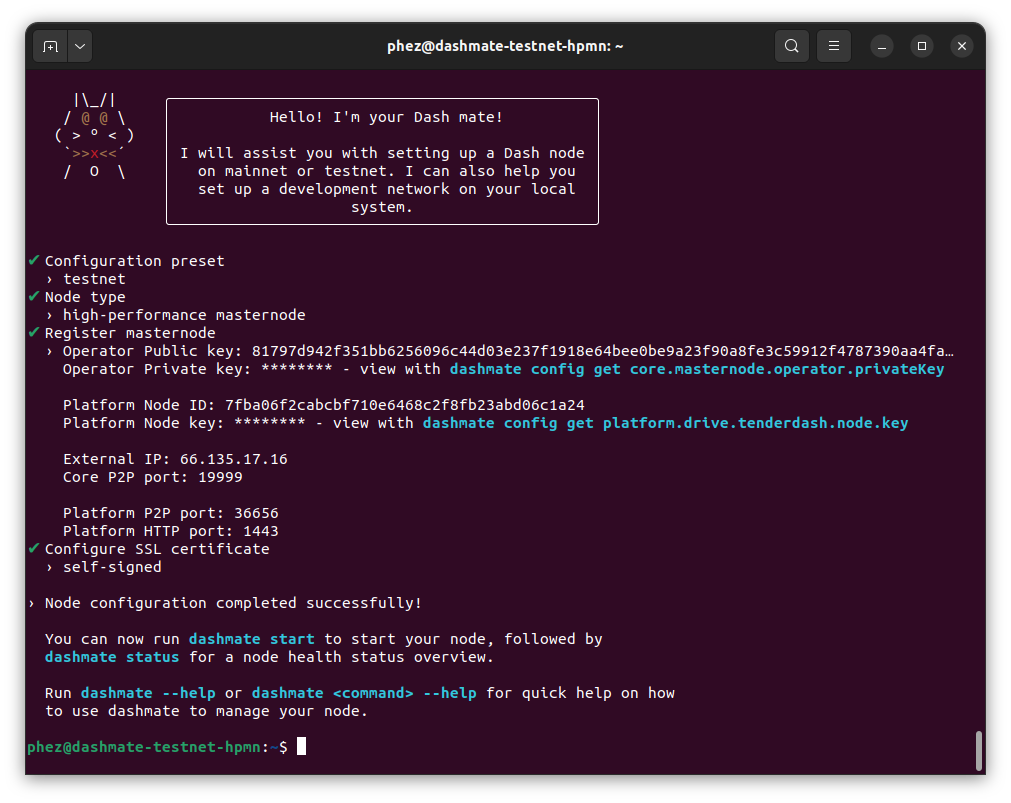
Task: Open the terminal search
Action: click(x=791, y=45)
